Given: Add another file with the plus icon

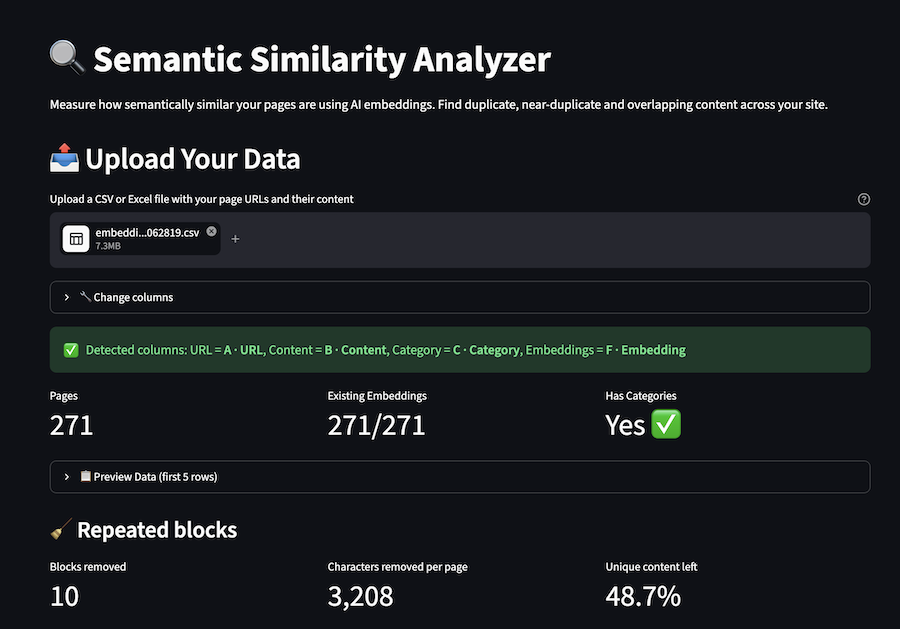Looking at the screenshot, I should pos(235,239).
